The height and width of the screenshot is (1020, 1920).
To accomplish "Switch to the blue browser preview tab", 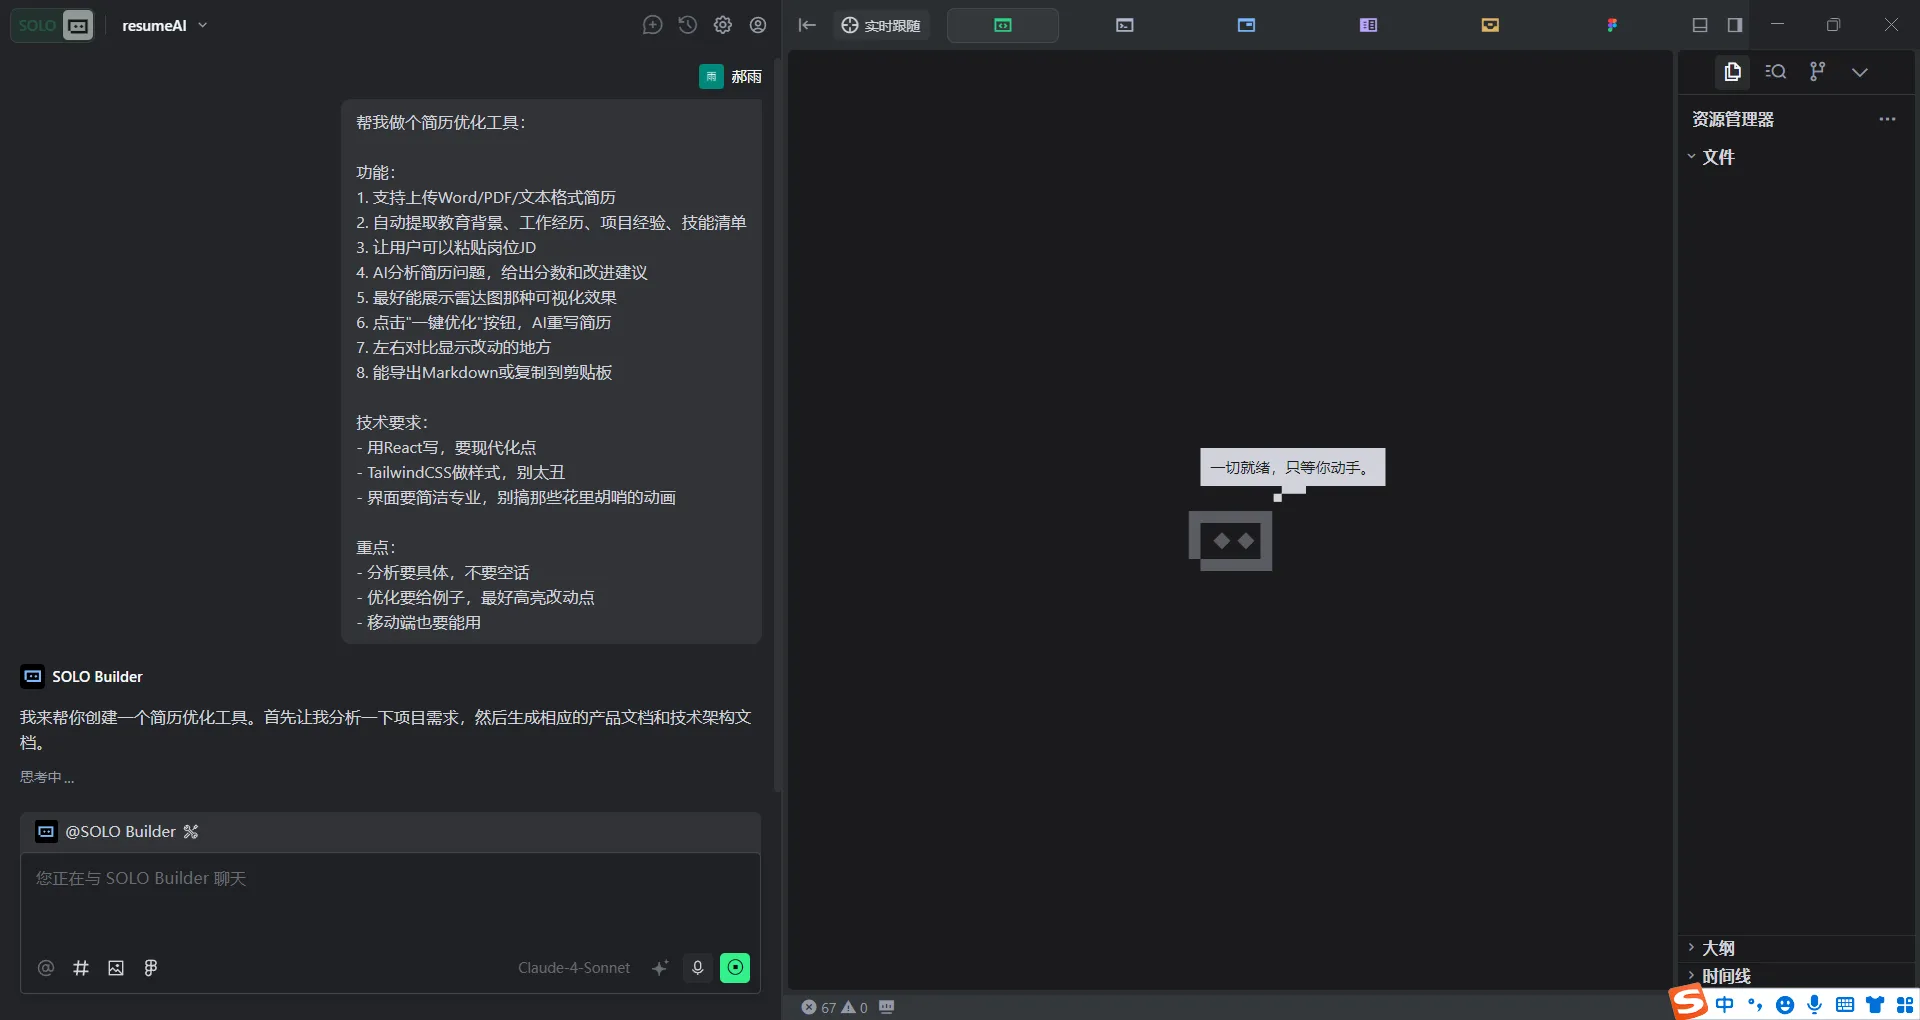I will coord(1246,25).
